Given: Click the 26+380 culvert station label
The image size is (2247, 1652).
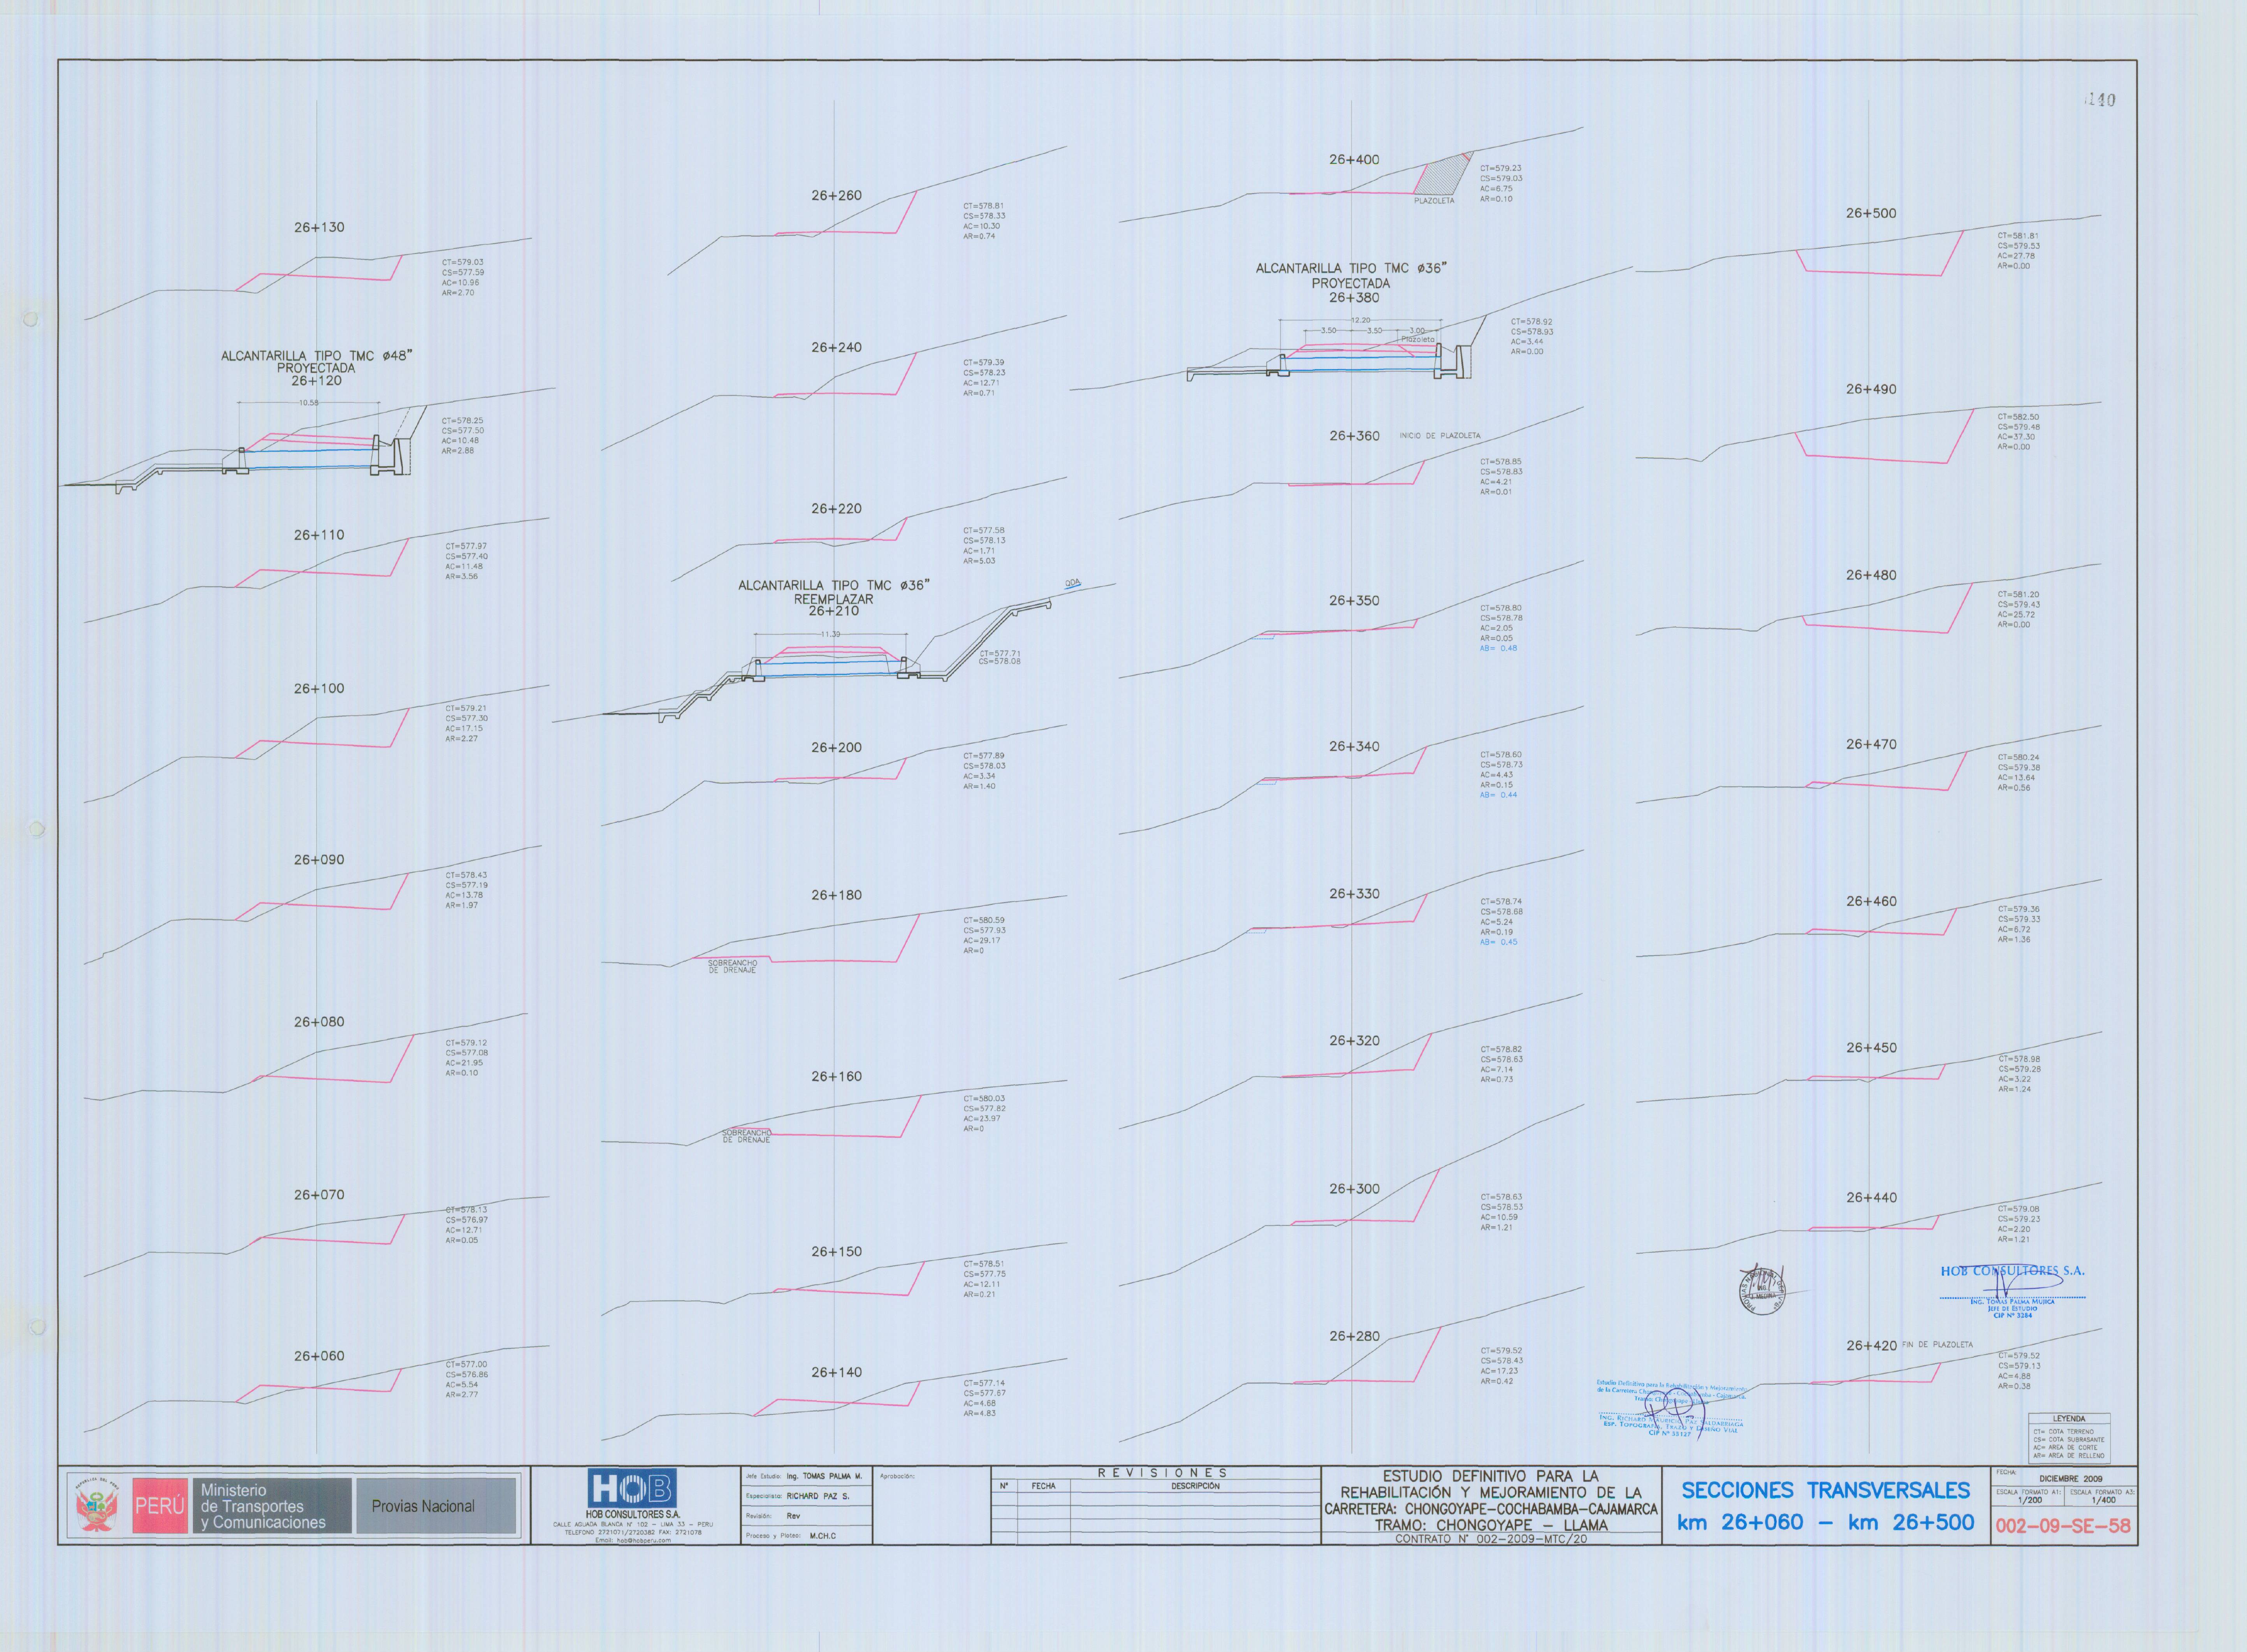Looking at the screenshot, I should pyautogui.click(x=1354, y=298).
